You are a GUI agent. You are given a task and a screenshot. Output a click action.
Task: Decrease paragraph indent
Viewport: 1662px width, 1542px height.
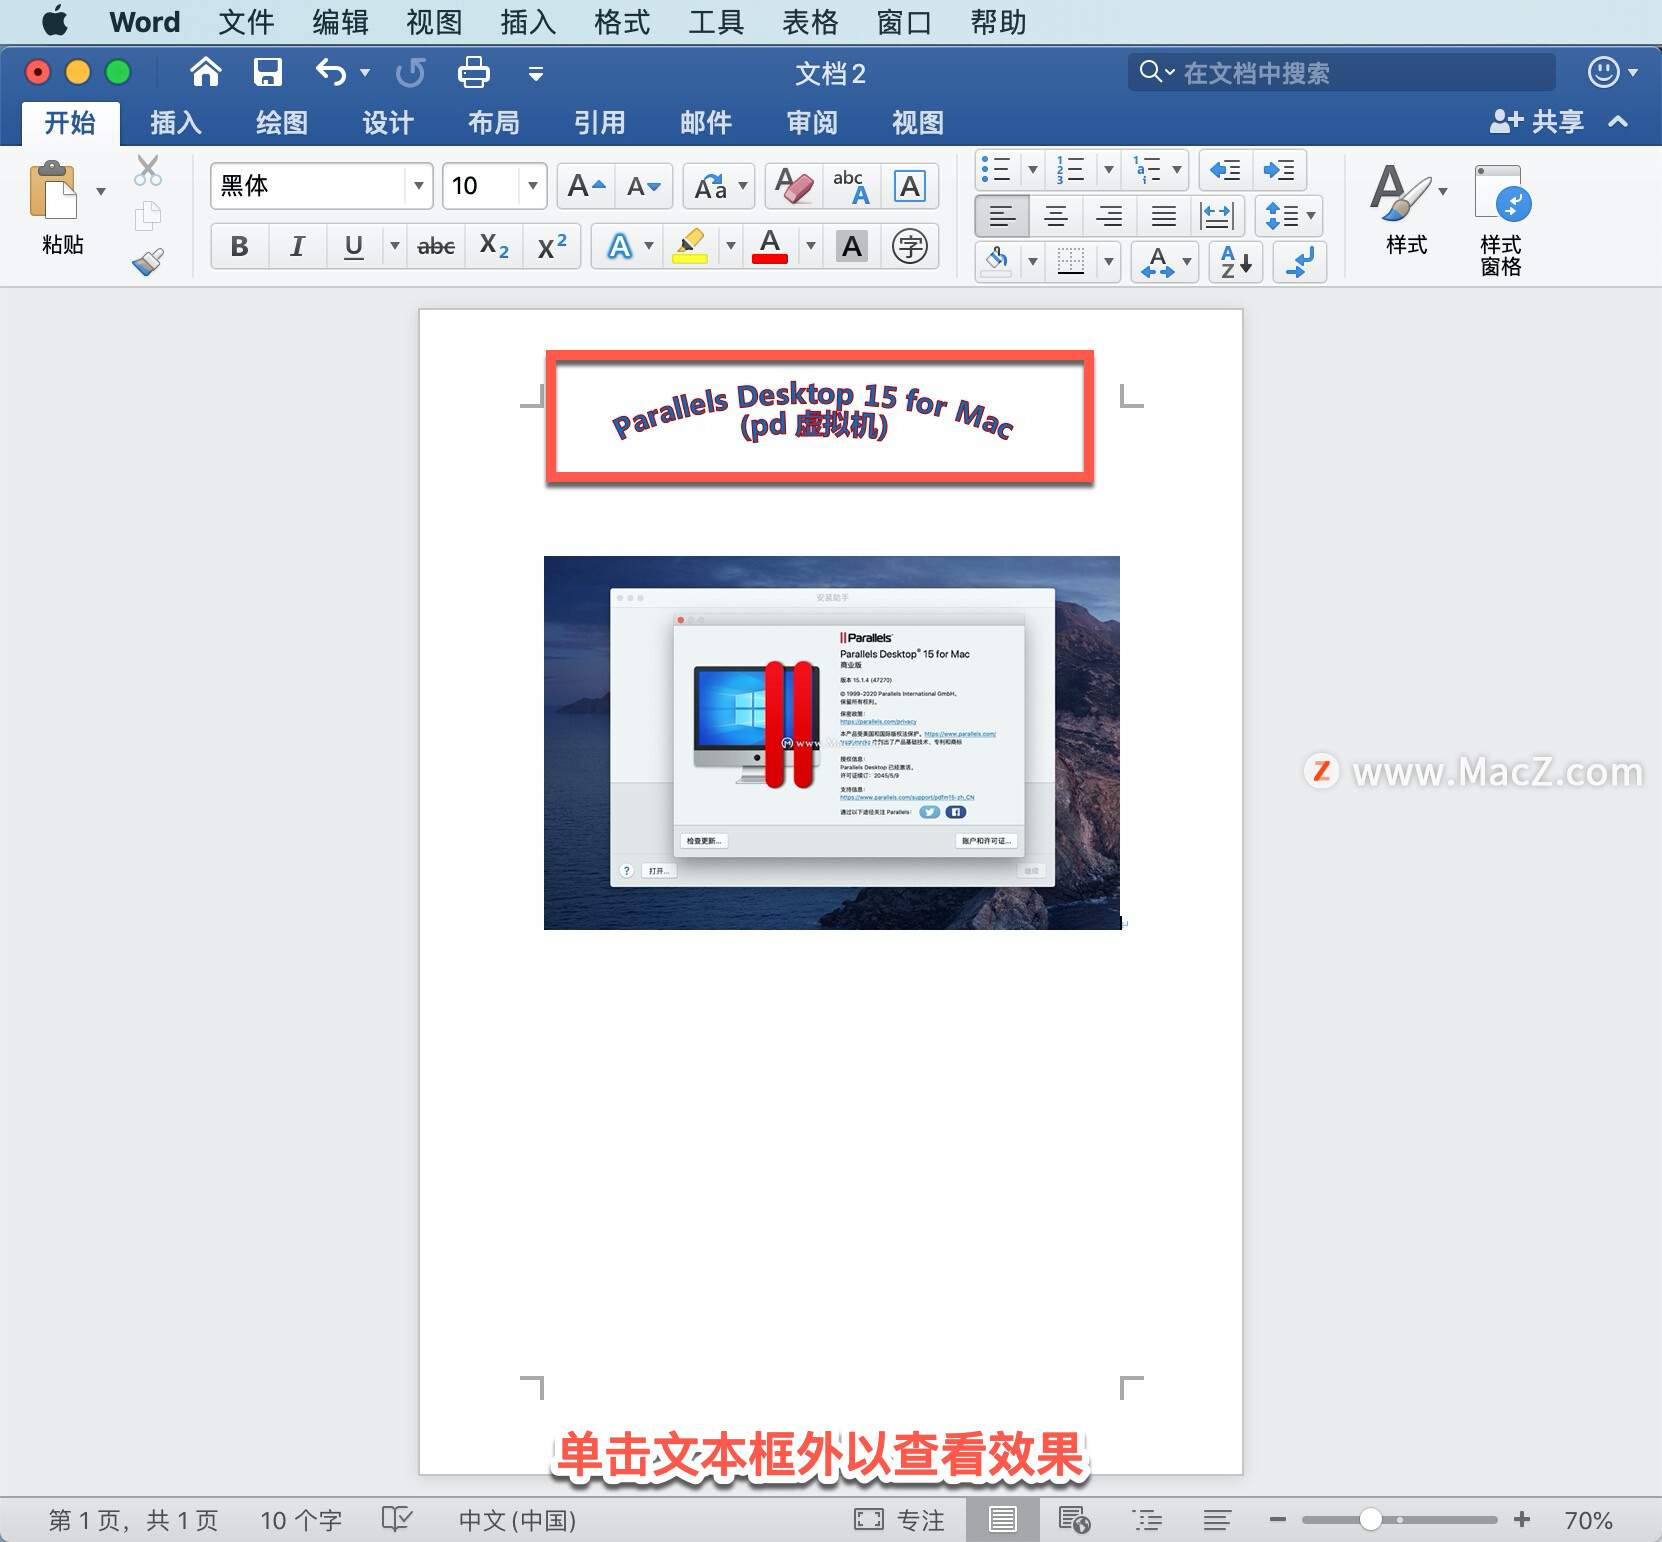click(1225, 170)
